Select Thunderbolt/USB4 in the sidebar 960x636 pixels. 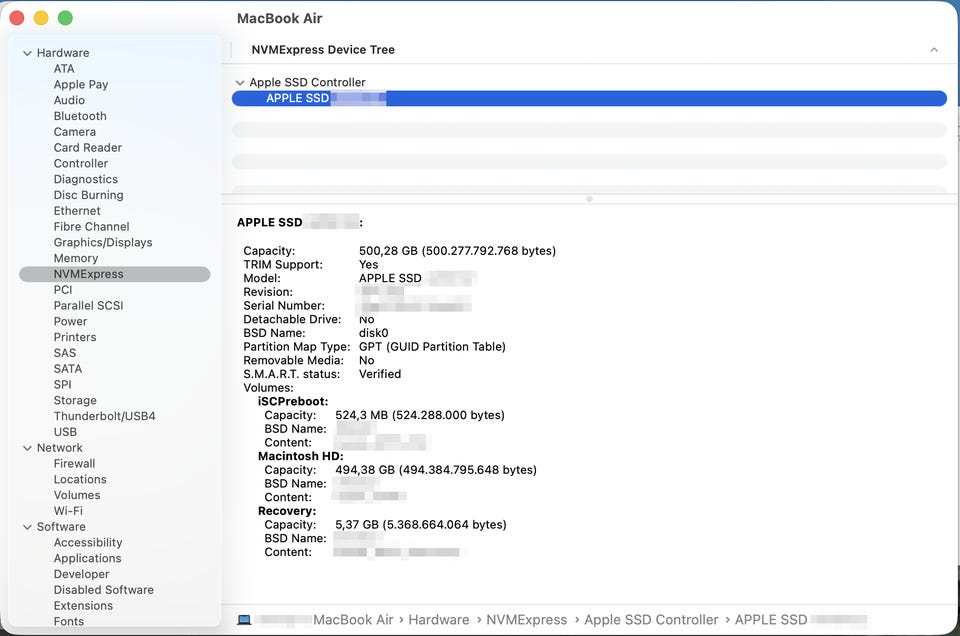tap(104, 416)
